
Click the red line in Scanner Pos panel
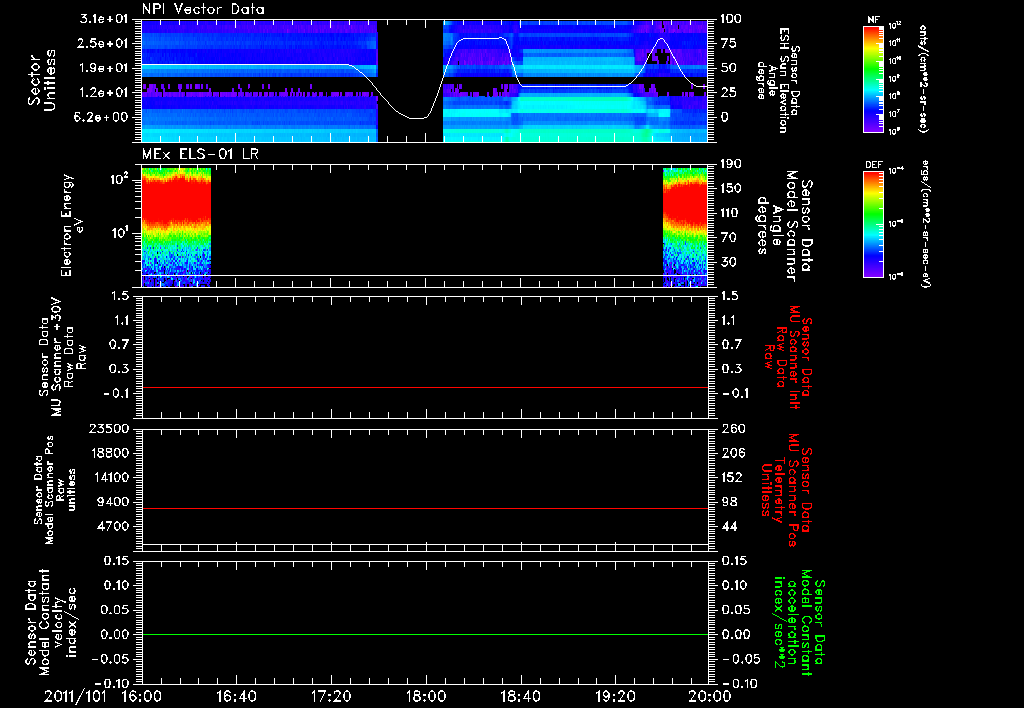coord(425,508)
